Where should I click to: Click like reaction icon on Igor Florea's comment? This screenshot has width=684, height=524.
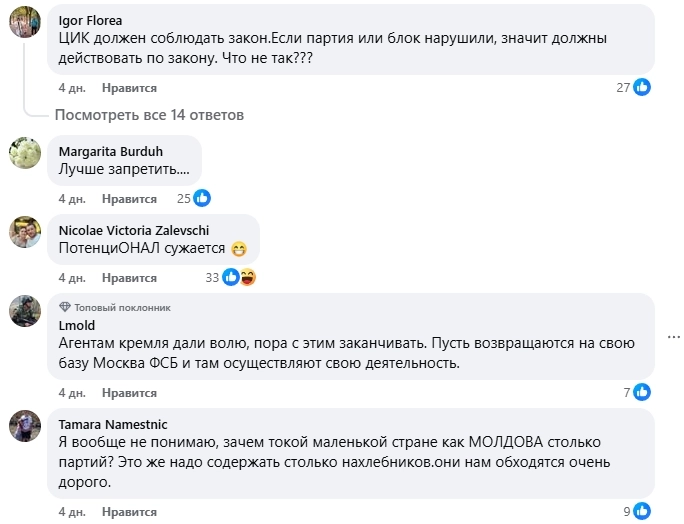[x=643, y=87]
